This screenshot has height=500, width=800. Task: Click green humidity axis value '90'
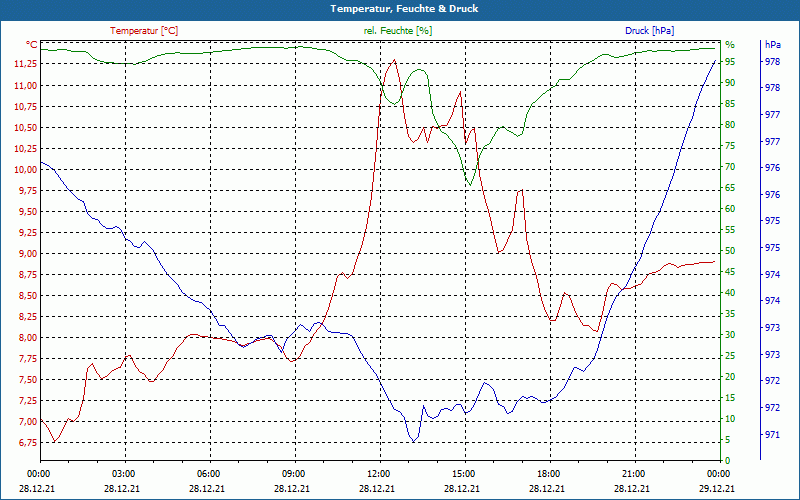point(730,83)
